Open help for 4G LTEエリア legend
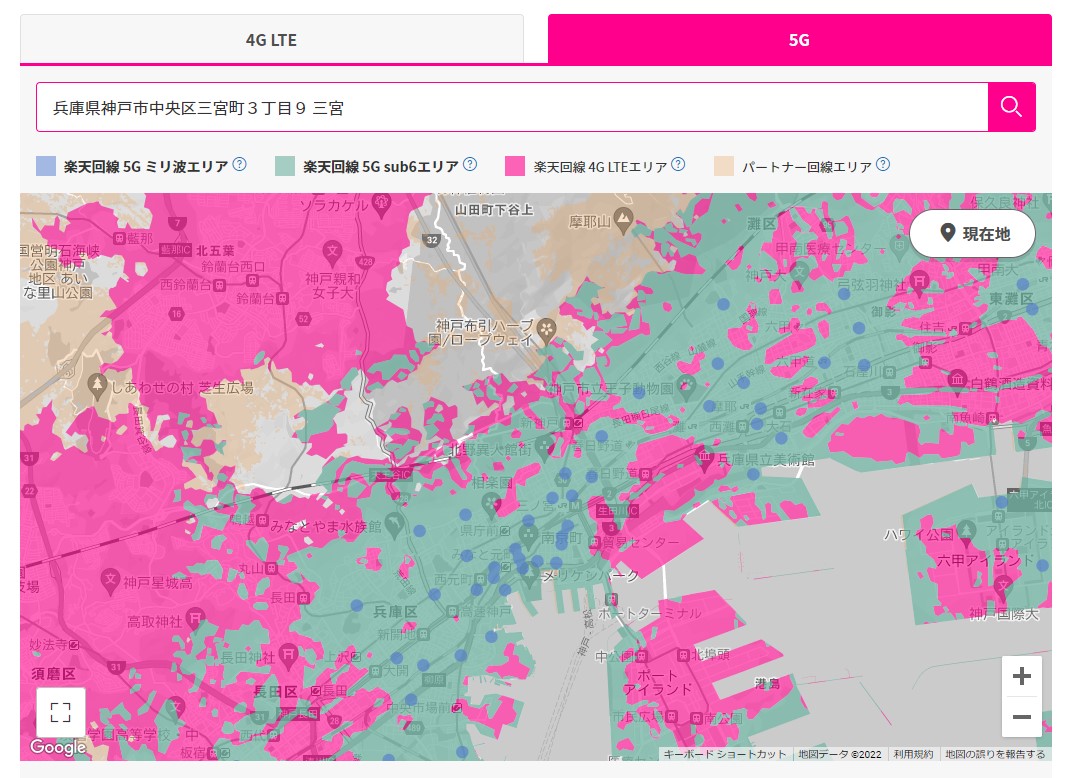 678,164
